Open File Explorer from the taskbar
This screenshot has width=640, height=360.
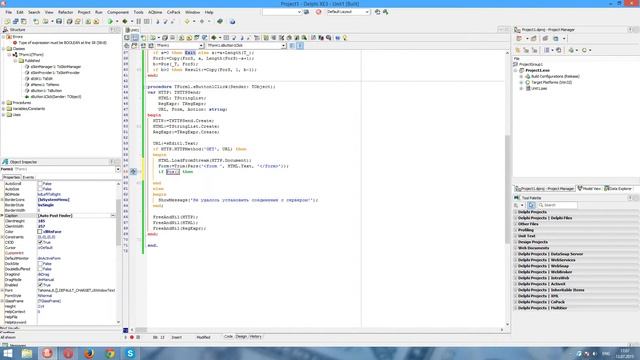[27, 353]
